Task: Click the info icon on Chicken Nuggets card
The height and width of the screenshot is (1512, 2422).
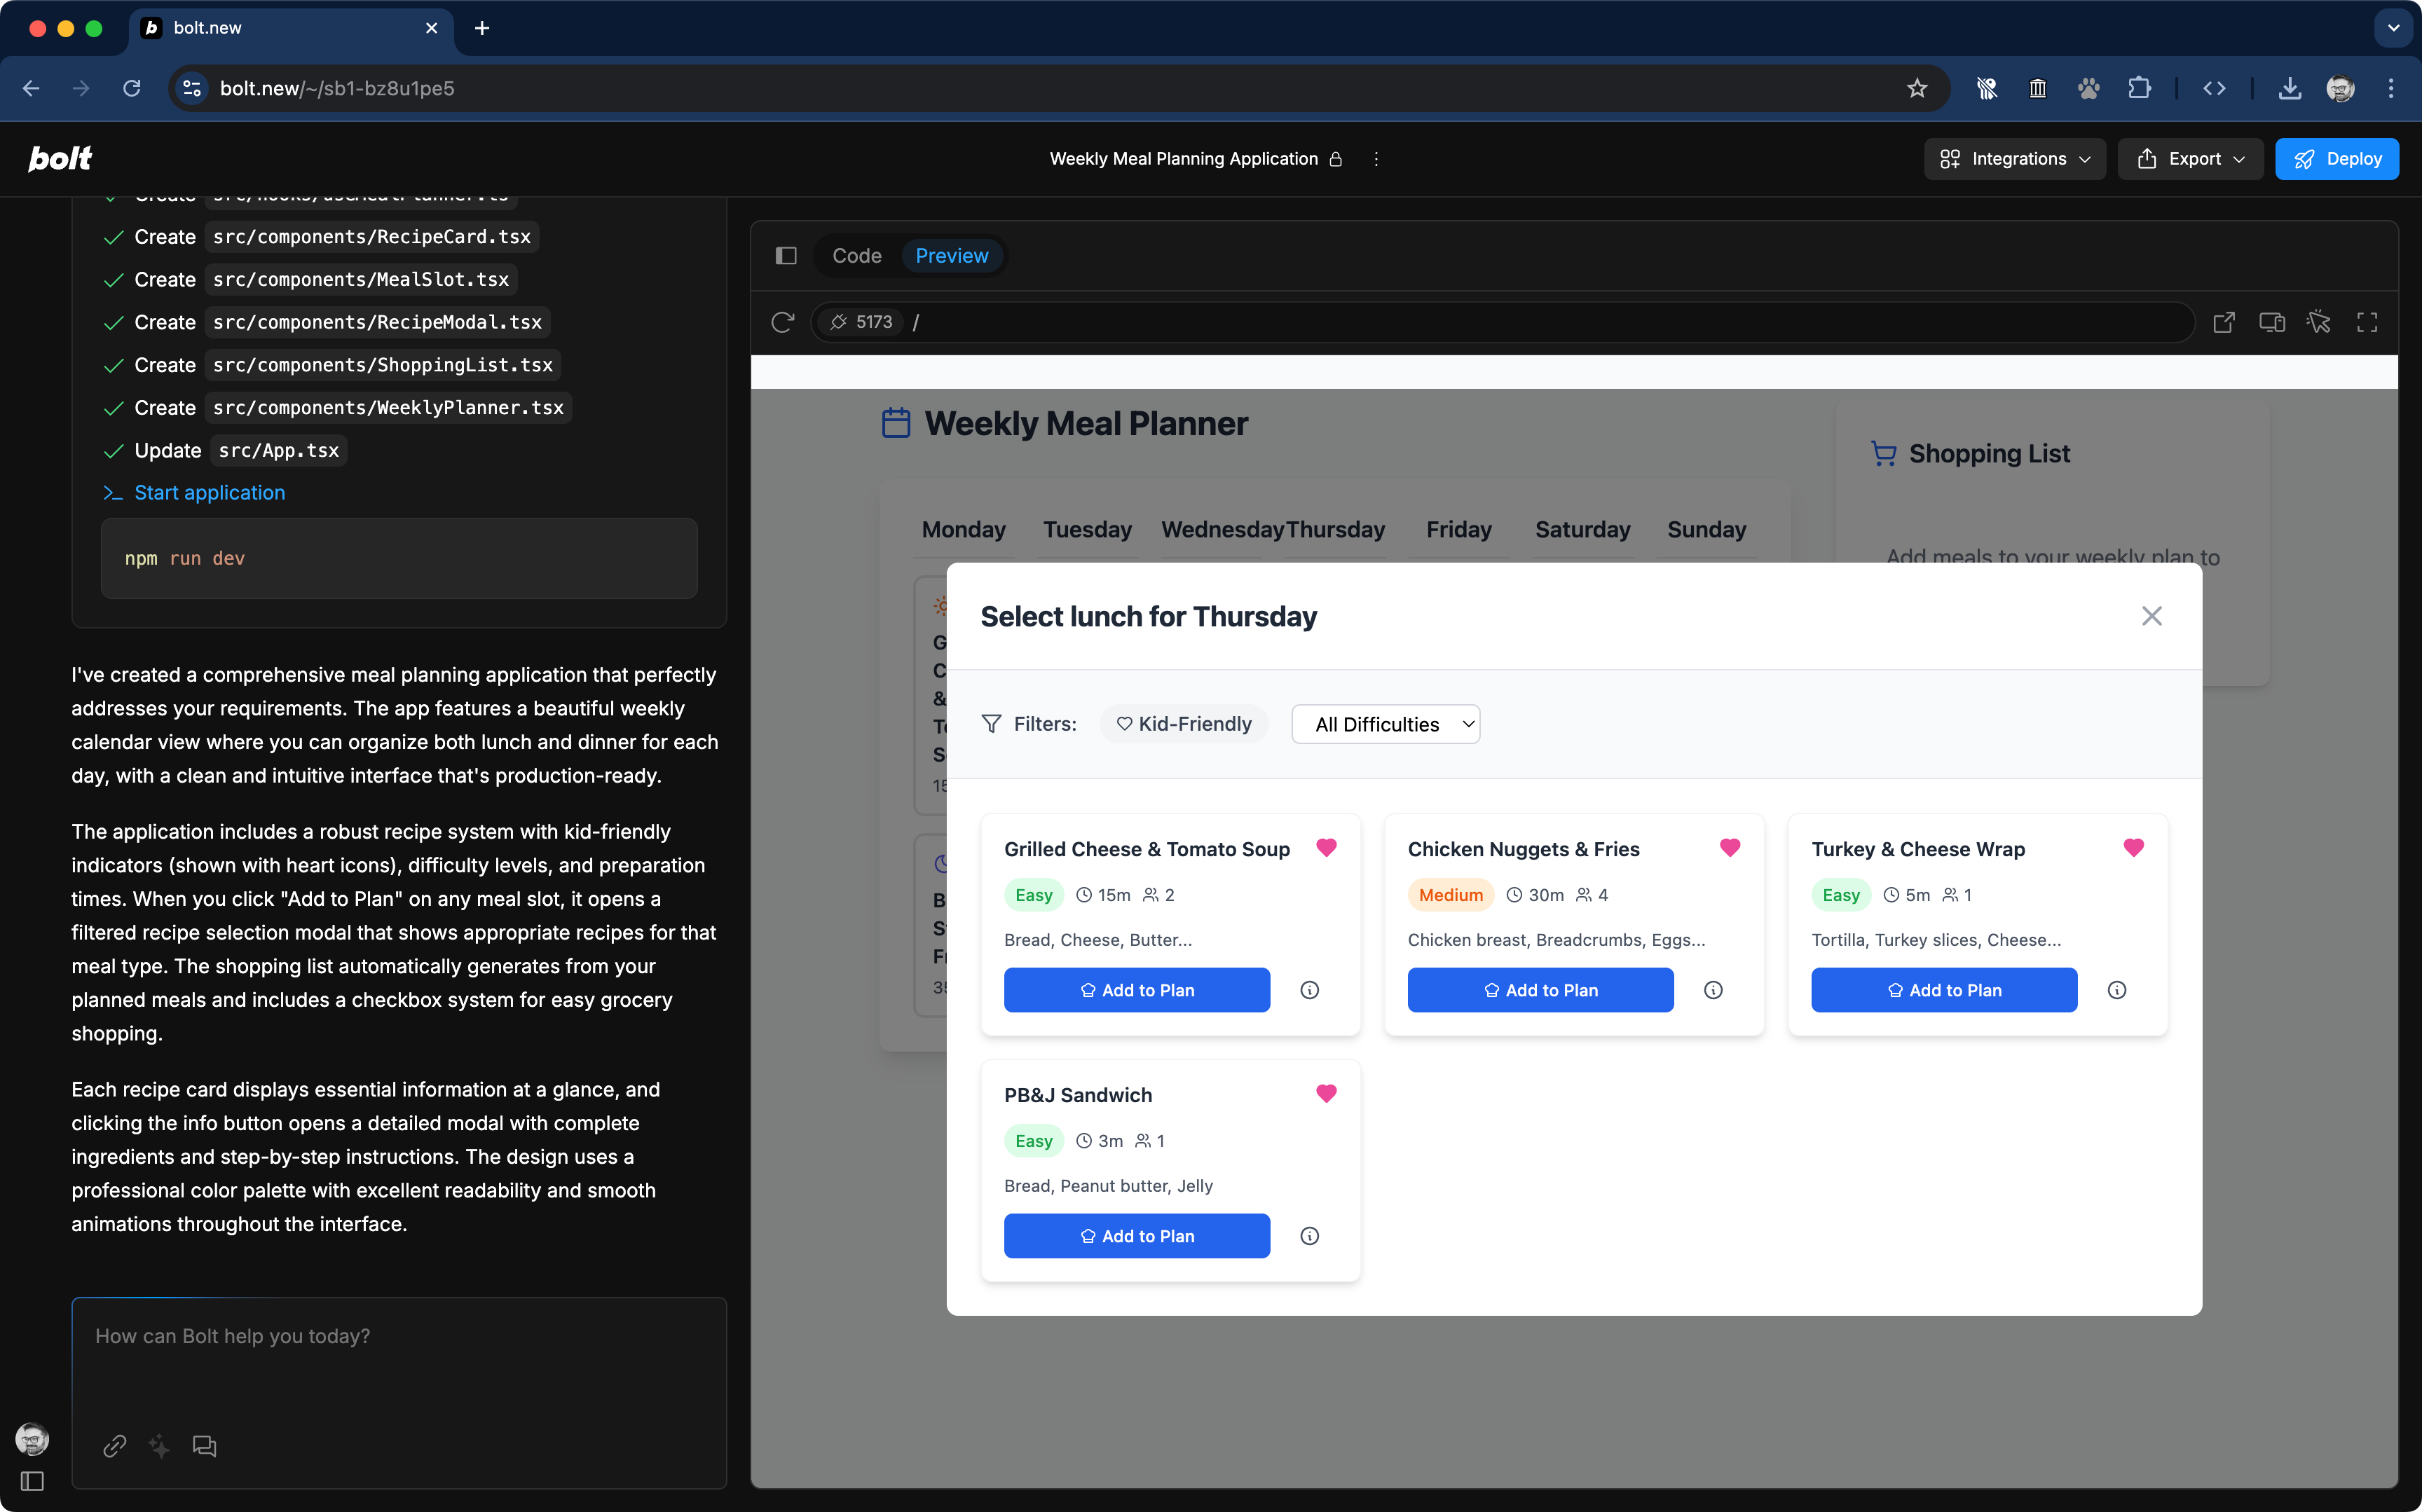Action: point(1713,990)
